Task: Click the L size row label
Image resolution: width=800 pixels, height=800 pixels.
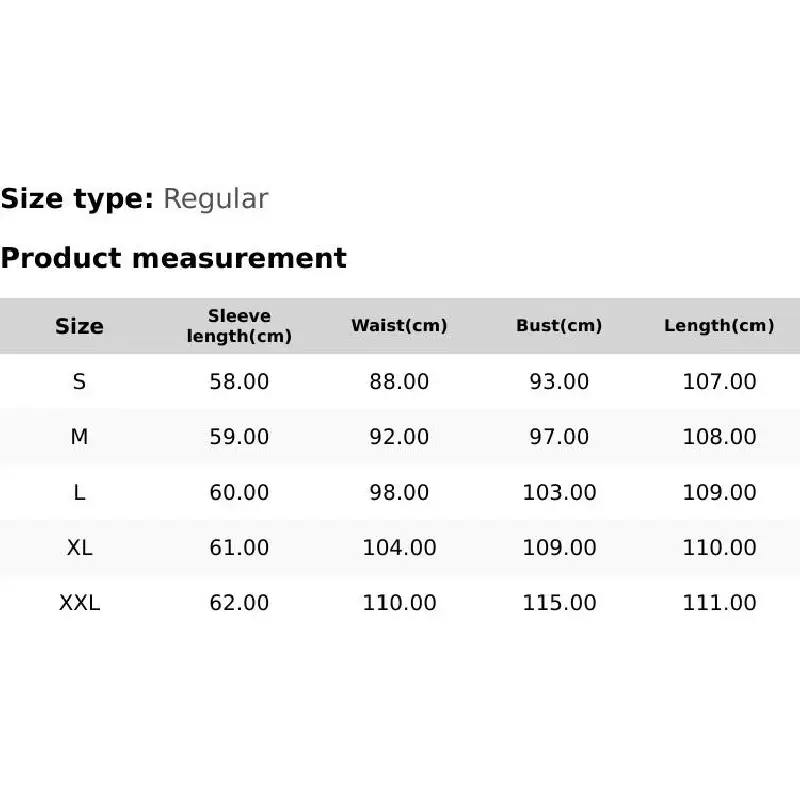Action: (79, 492)
